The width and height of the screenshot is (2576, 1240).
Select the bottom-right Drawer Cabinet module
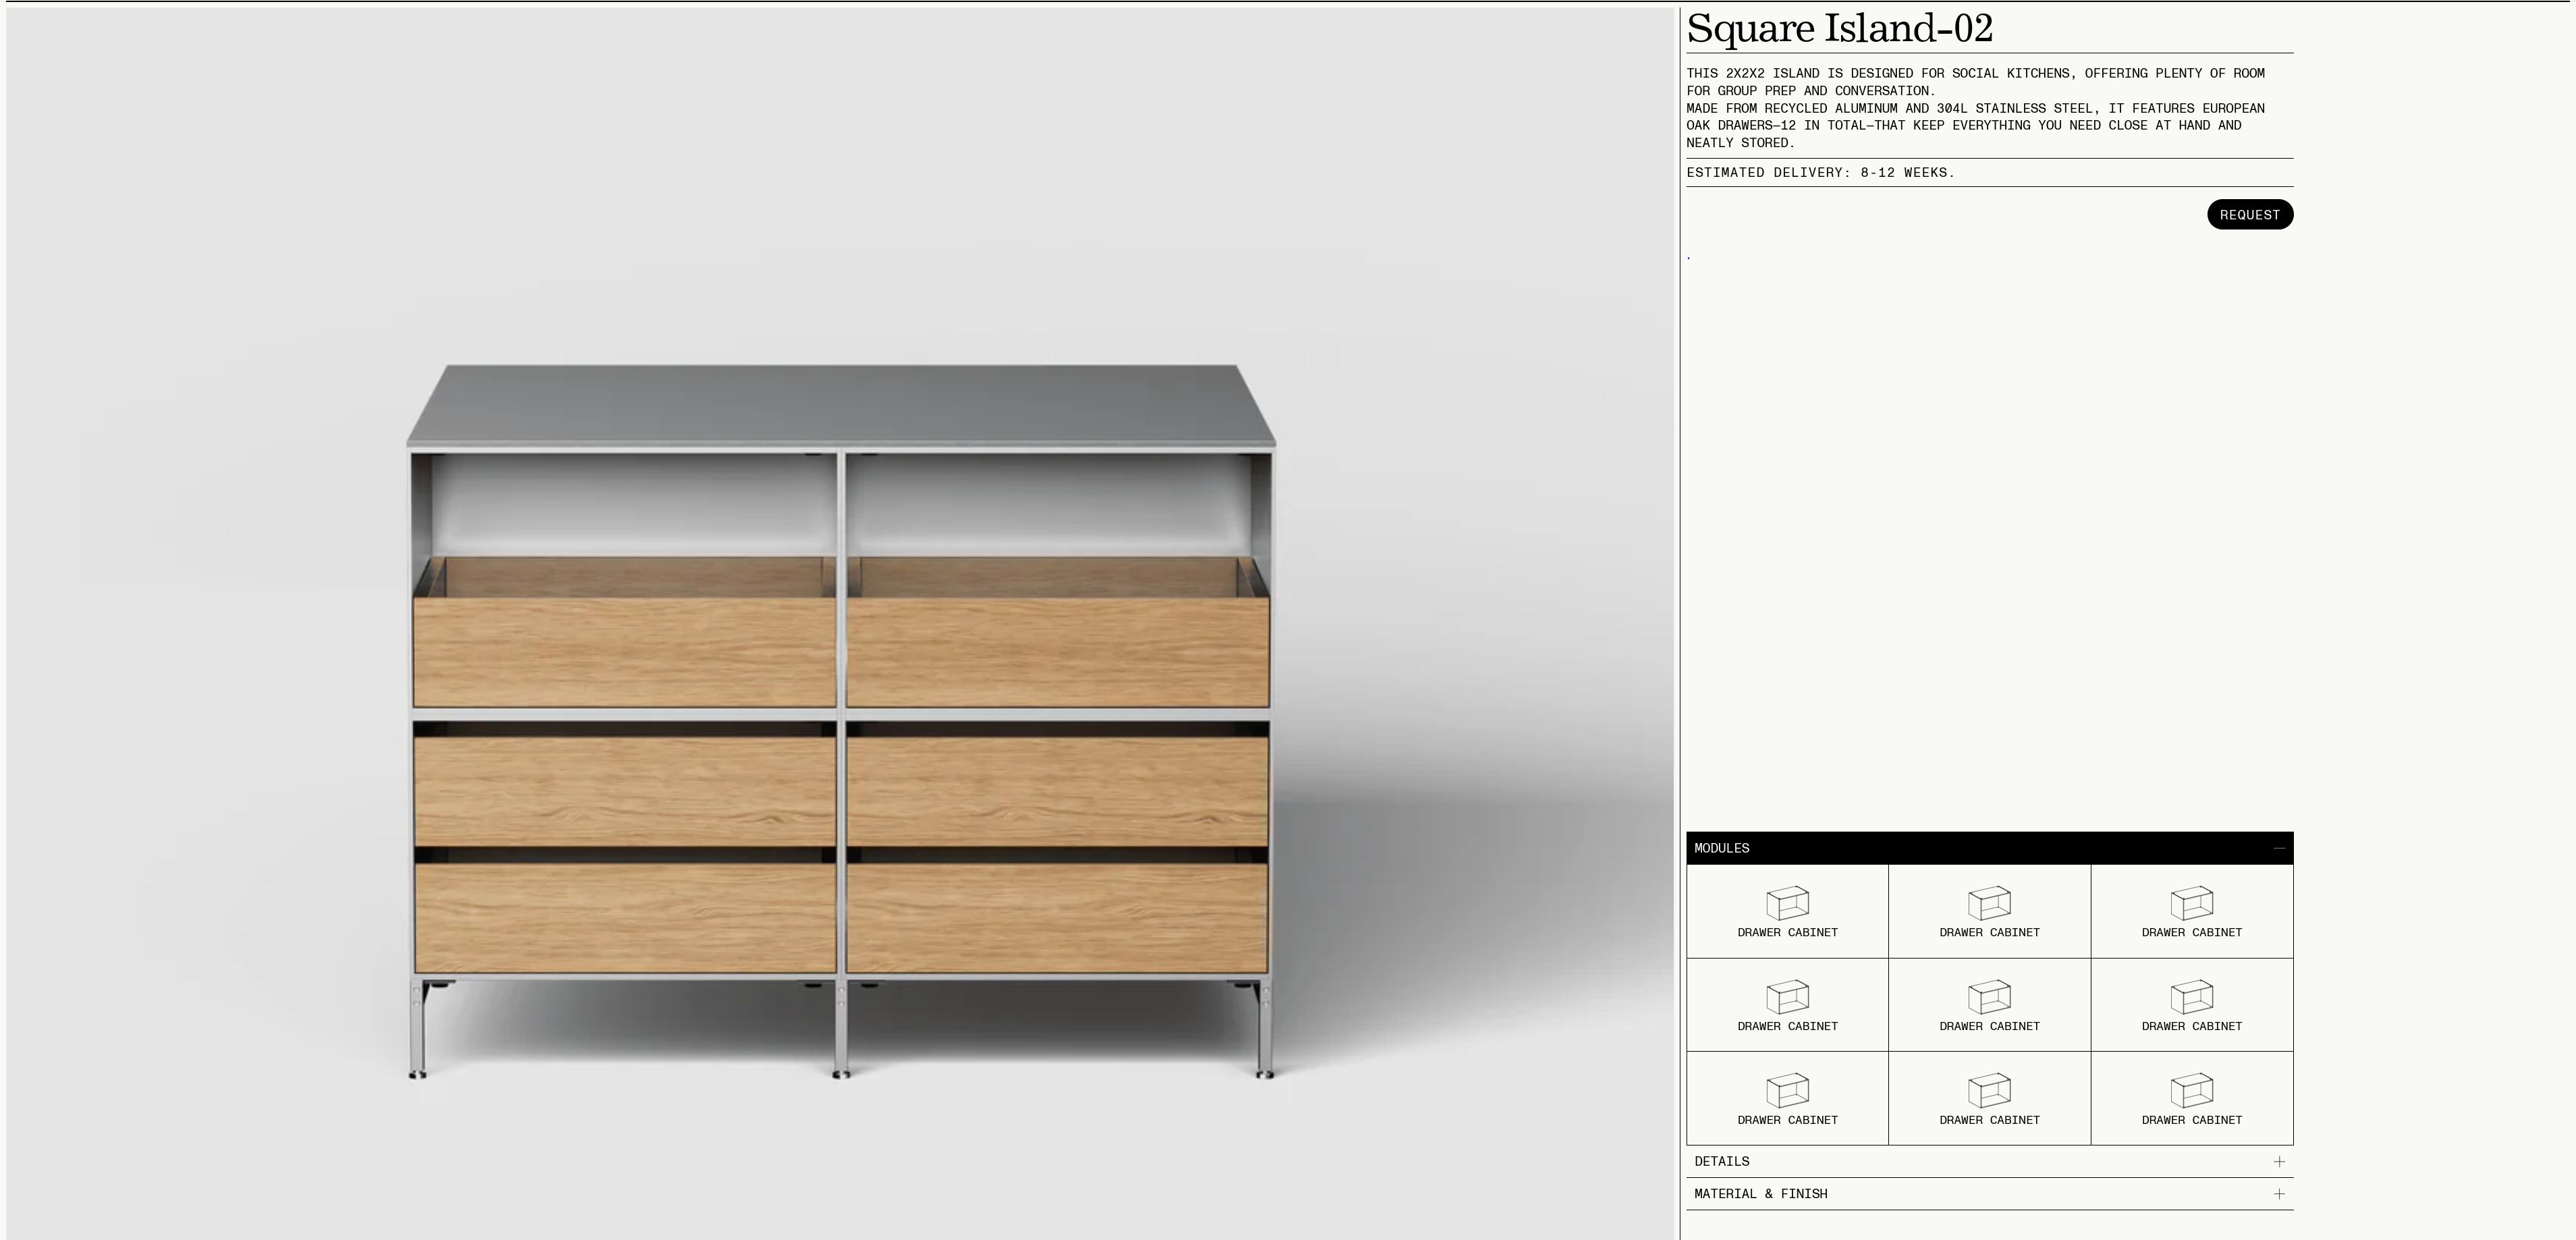2191,1099
